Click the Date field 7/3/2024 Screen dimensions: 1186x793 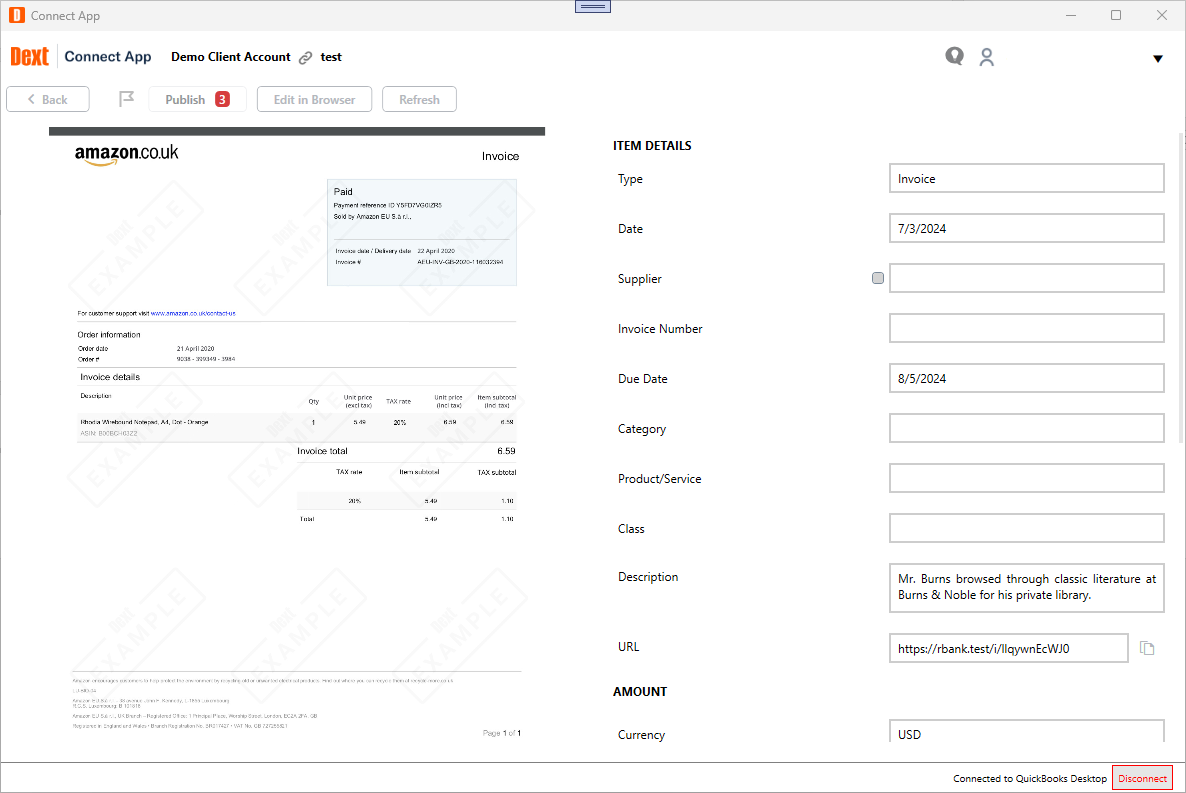coord(1026,229)
